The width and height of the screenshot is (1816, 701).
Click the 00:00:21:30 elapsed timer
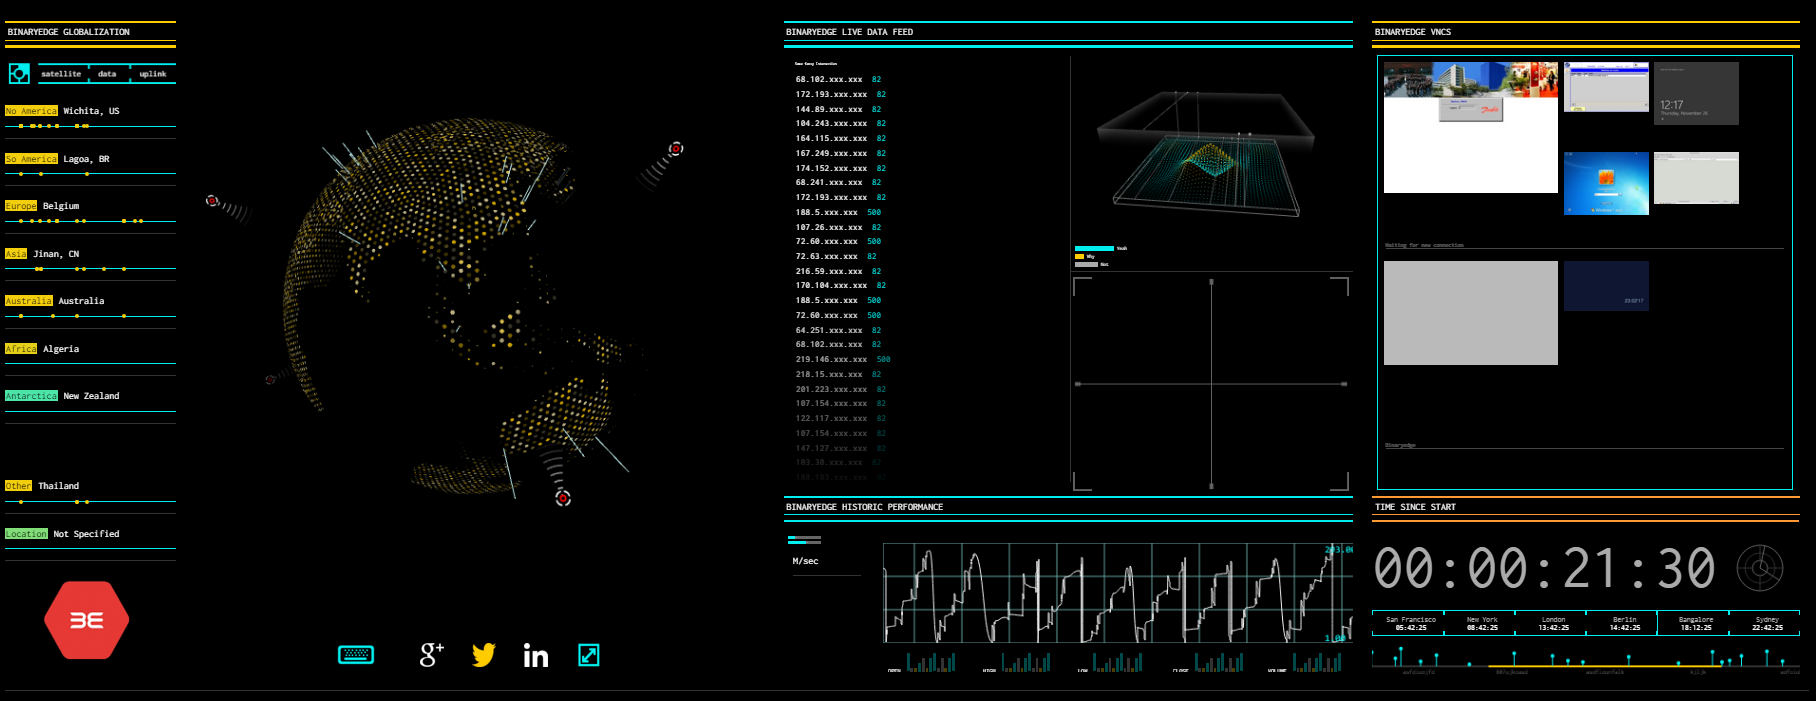1545,569
